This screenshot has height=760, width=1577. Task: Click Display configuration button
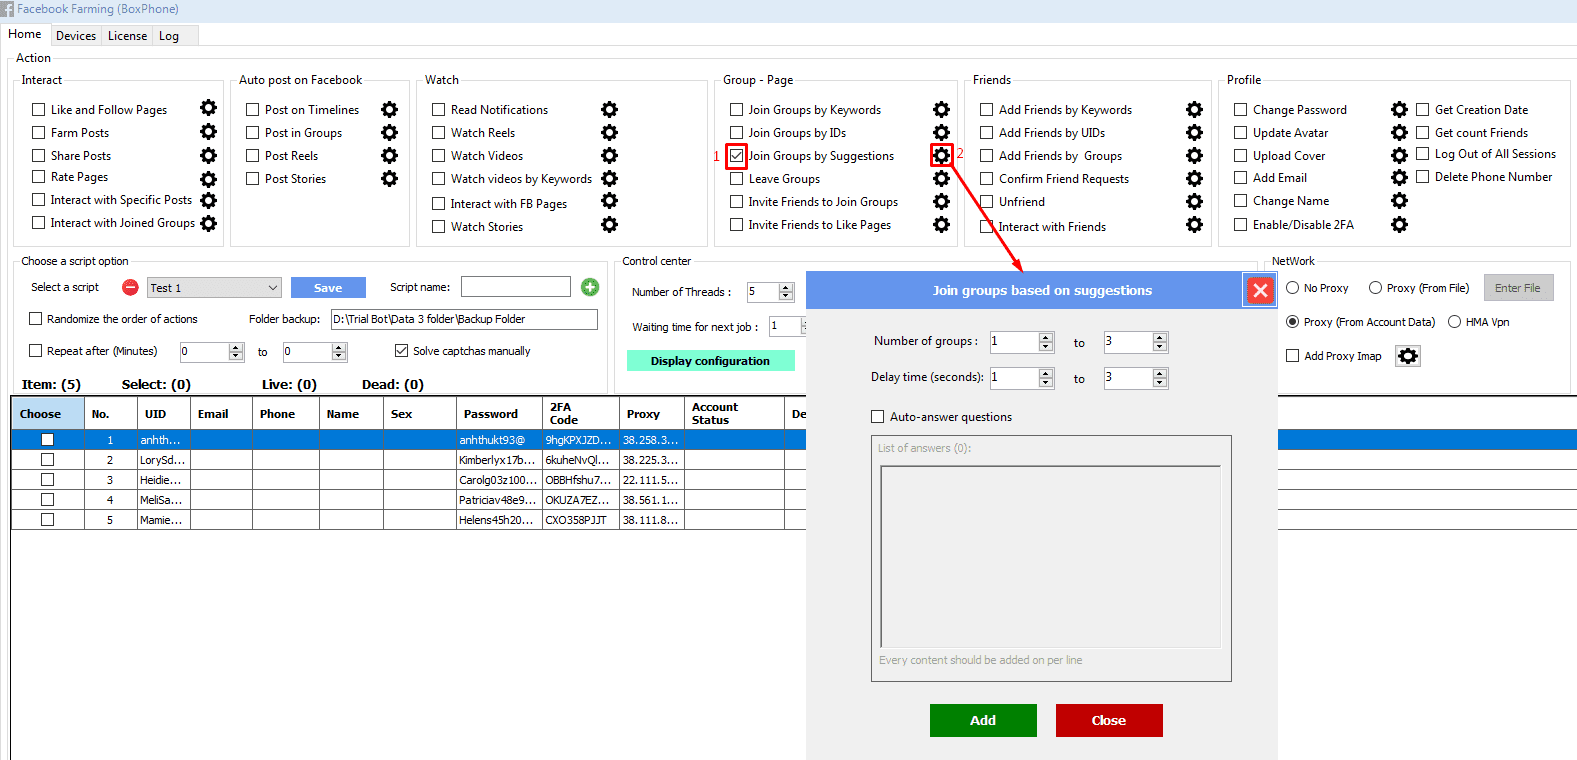pos(710,361)
